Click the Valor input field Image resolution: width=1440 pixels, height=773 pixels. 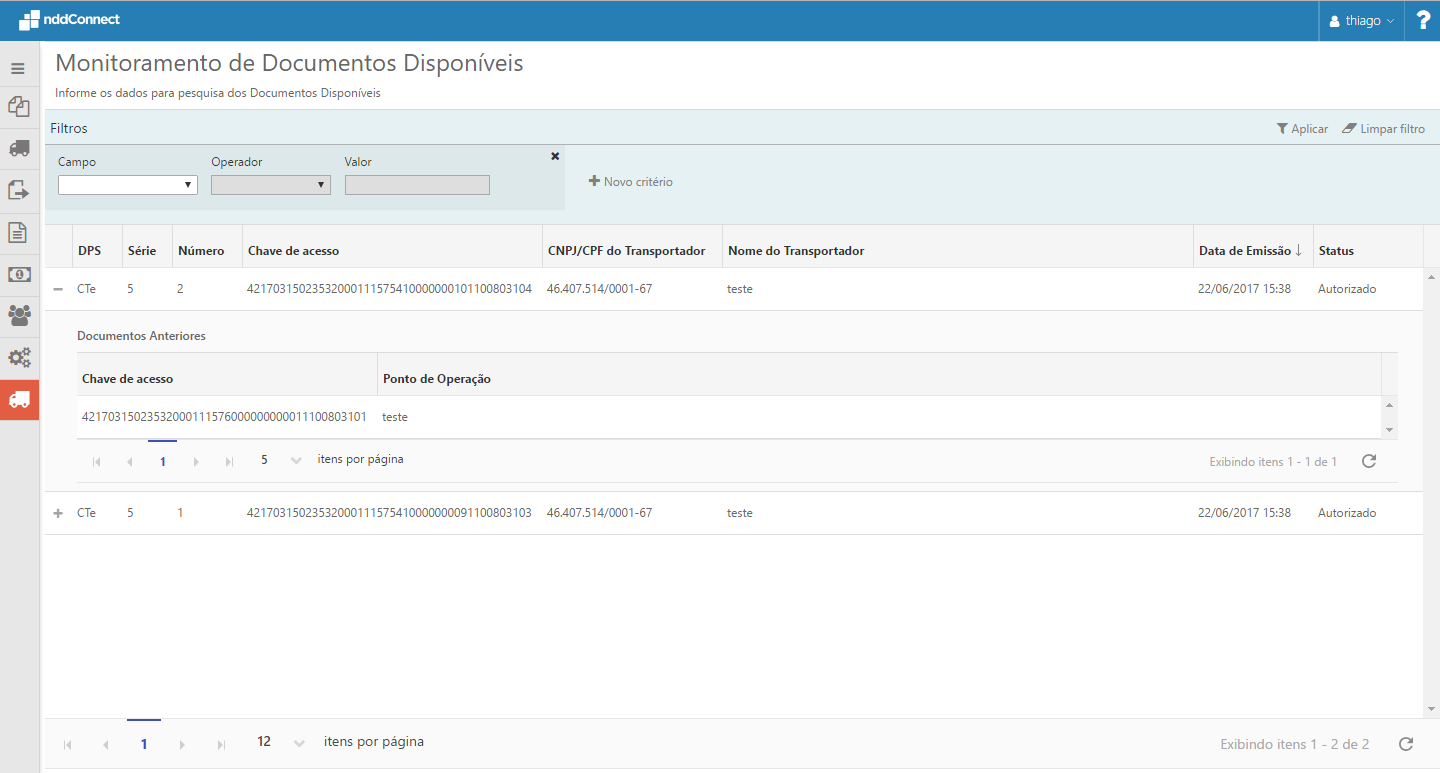pyautogui.click(x=417, y=185)
